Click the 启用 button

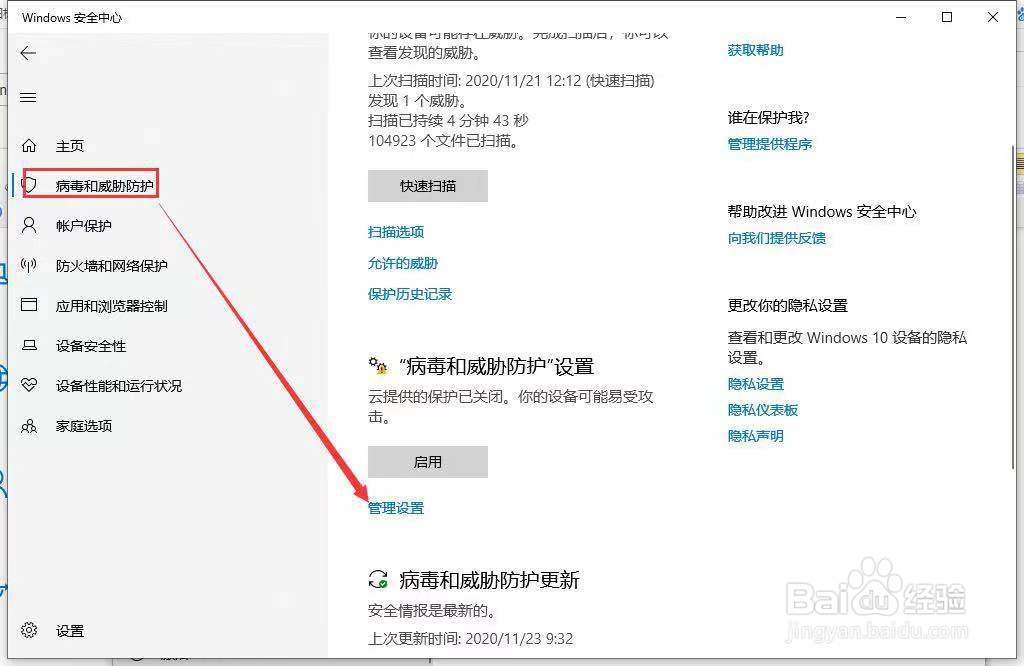(x=428, y=462)
